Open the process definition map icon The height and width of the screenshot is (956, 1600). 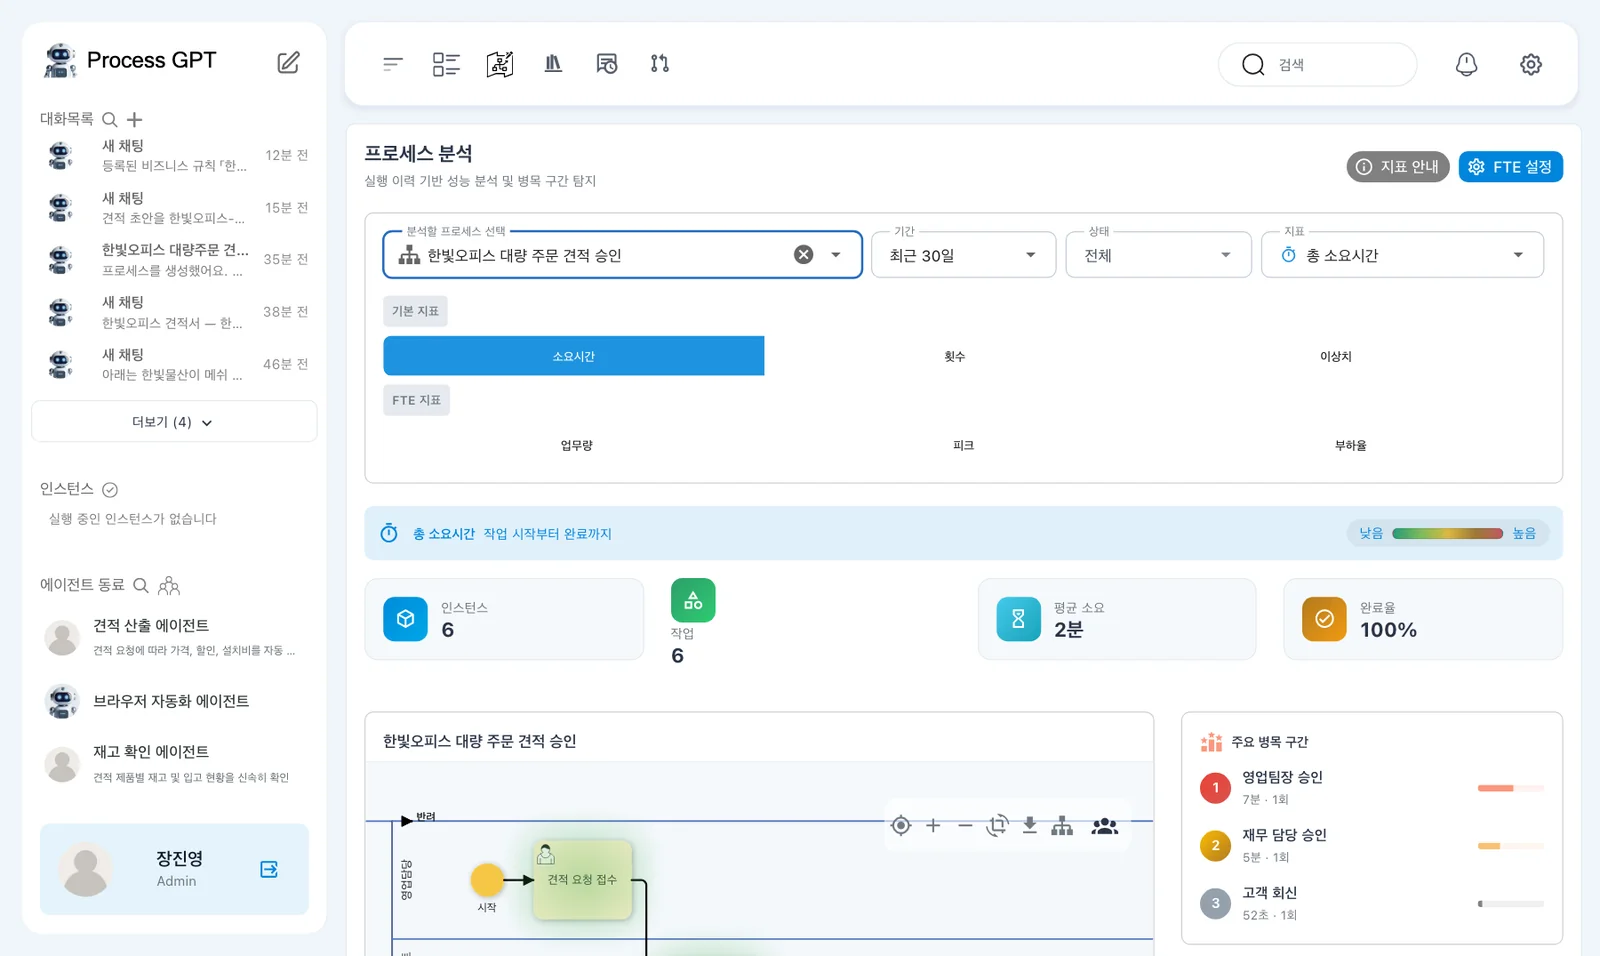tap(500, 64)
